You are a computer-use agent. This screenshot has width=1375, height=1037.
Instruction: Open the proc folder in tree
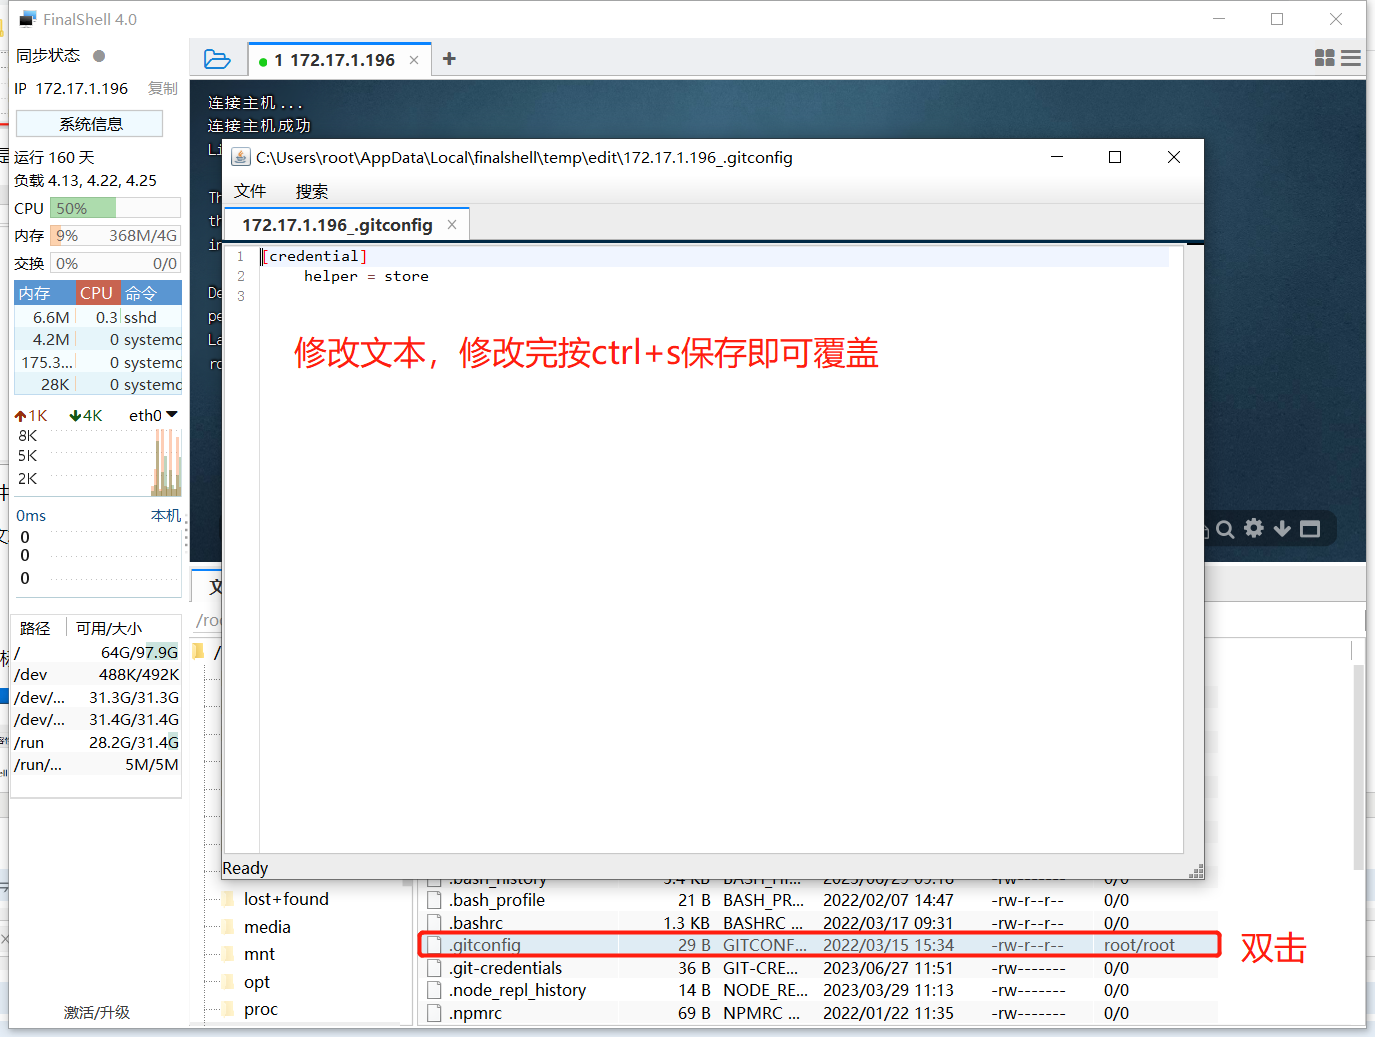(x=261, y=1009)
